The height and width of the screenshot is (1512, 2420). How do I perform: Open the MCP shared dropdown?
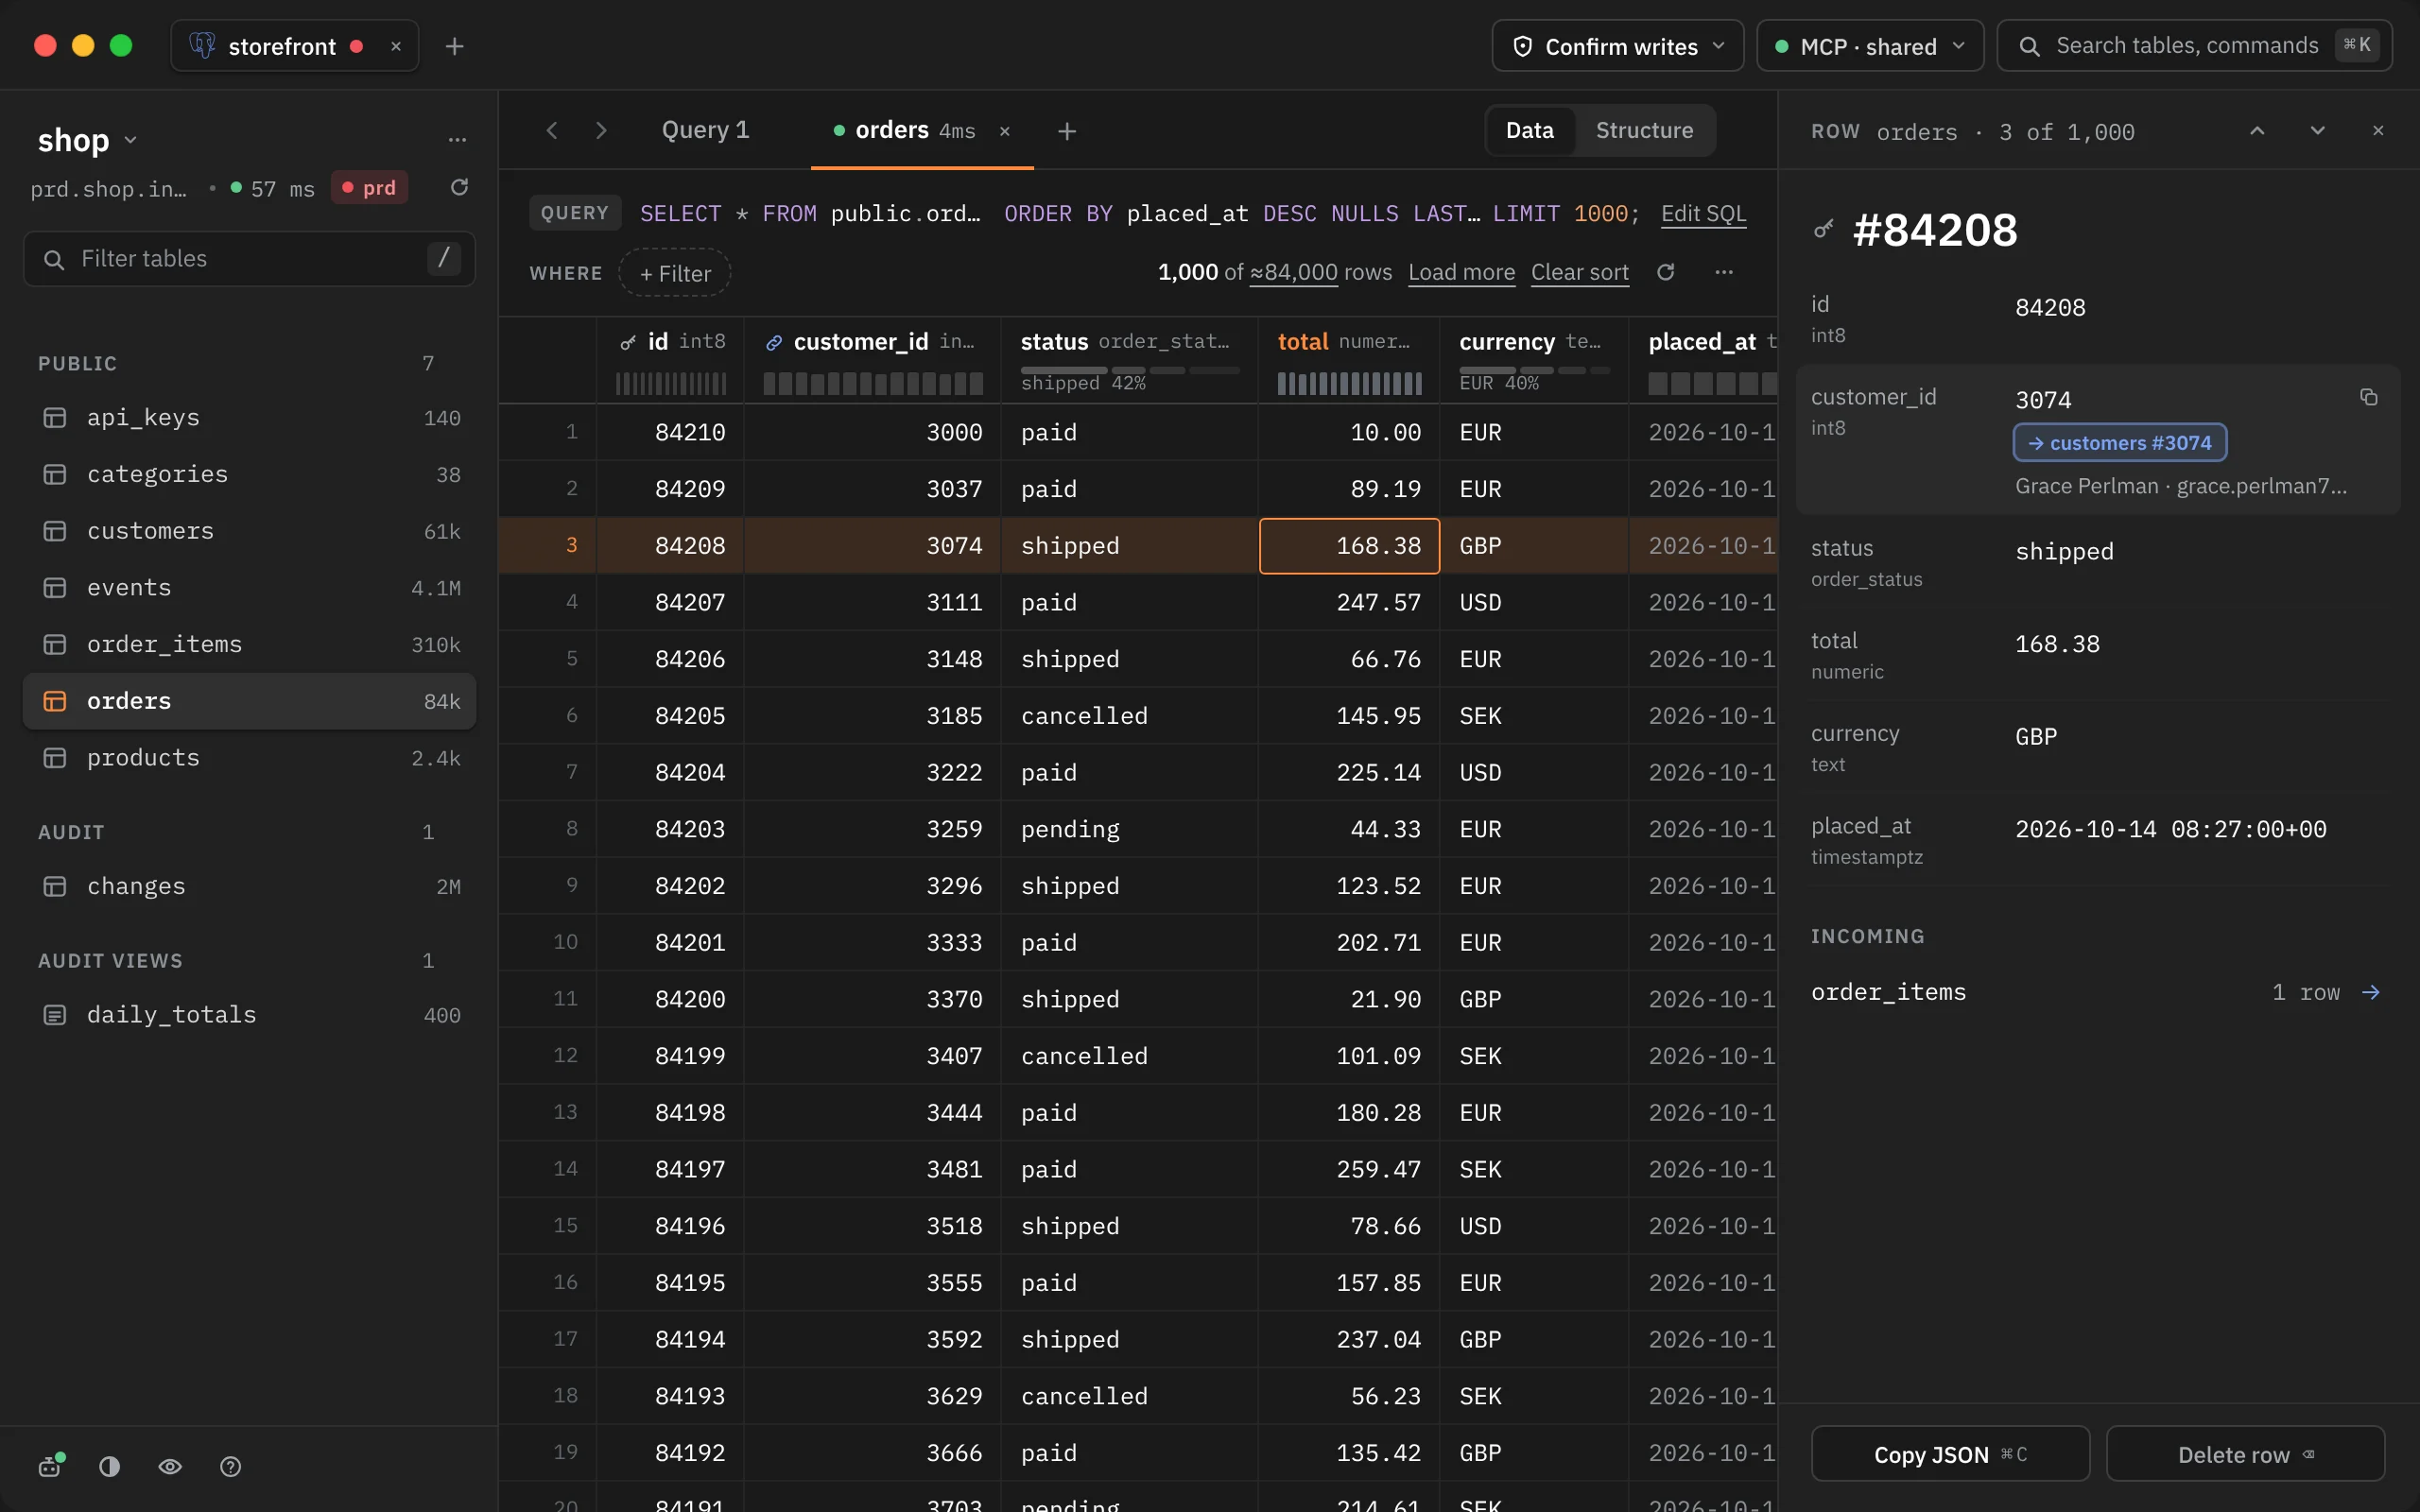coord(1869,46)
